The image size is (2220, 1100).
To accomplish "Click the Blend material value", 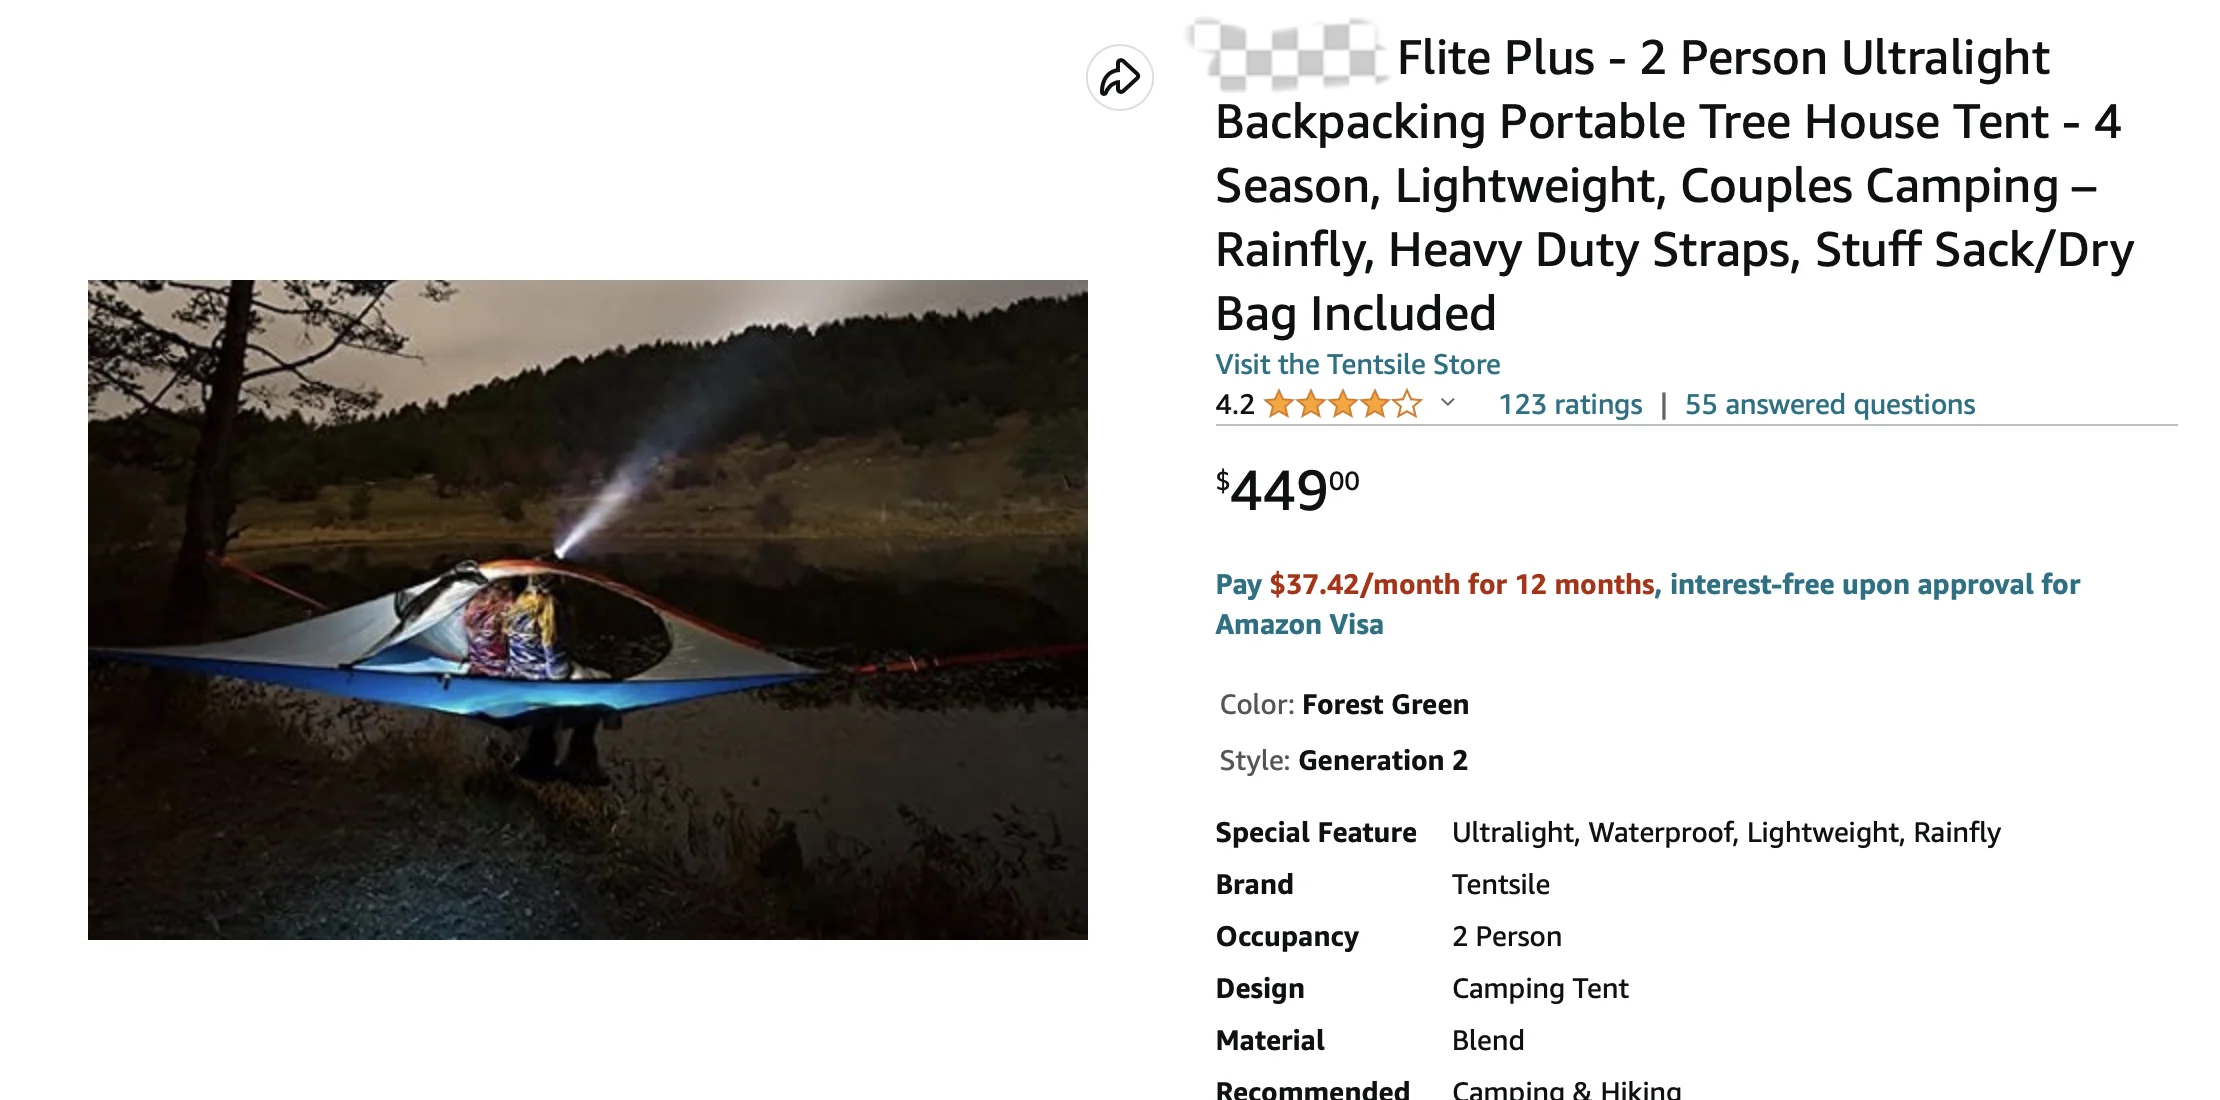I will pyautogui.click(x=1488, y=1040).
